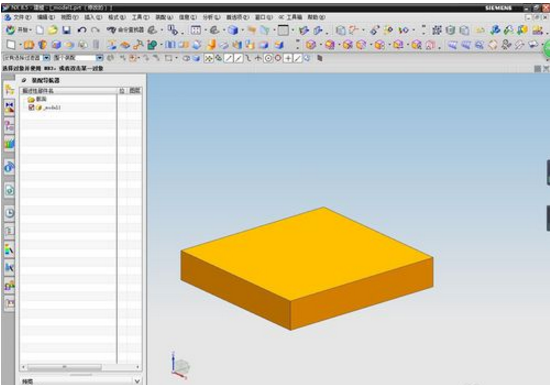Click the open folder icon in toolbar
Viewport: 550px width, 385px height.
[53, 30]
